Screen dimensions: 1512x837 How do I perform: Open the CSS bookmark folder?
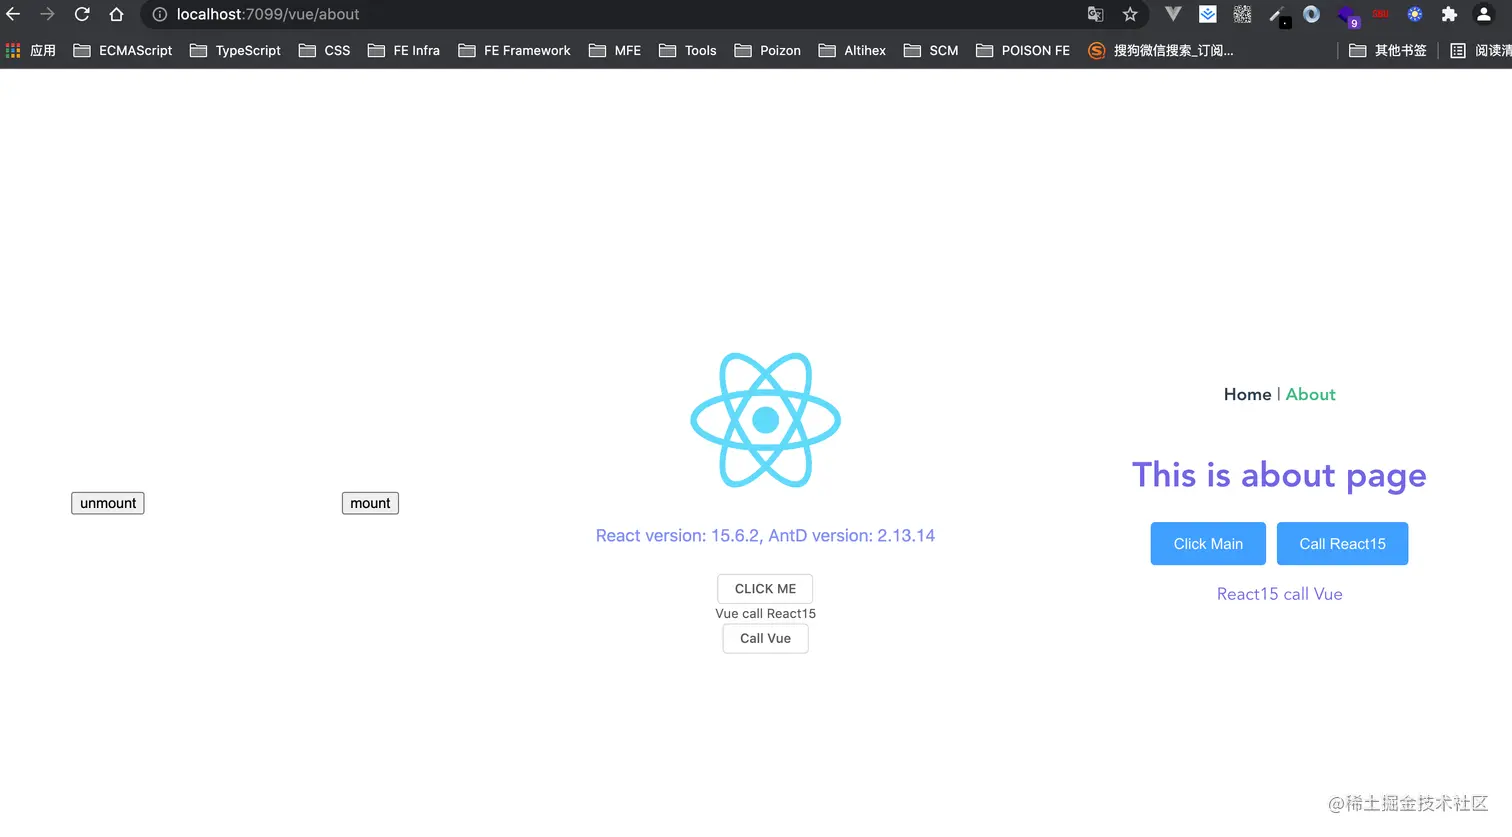[324, 50]
